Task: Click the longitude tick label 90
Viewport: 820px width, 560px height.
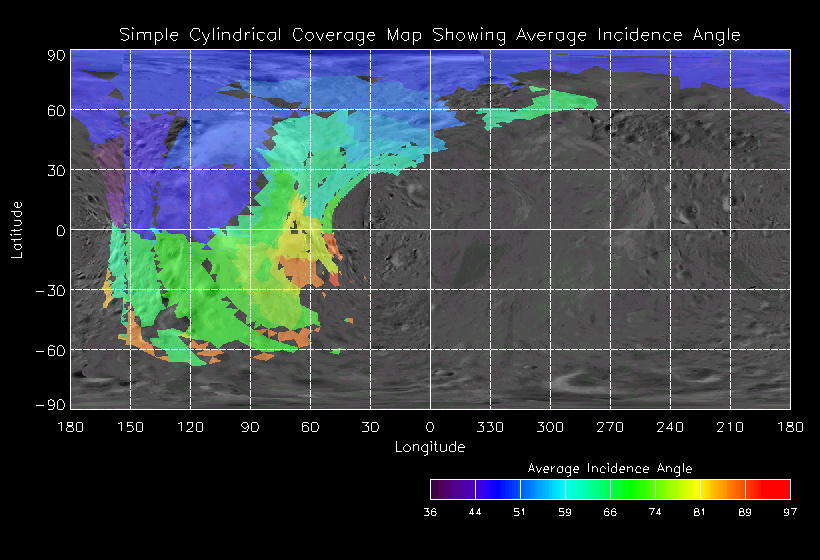Action: pyautogui.click(x=250, y=427)
